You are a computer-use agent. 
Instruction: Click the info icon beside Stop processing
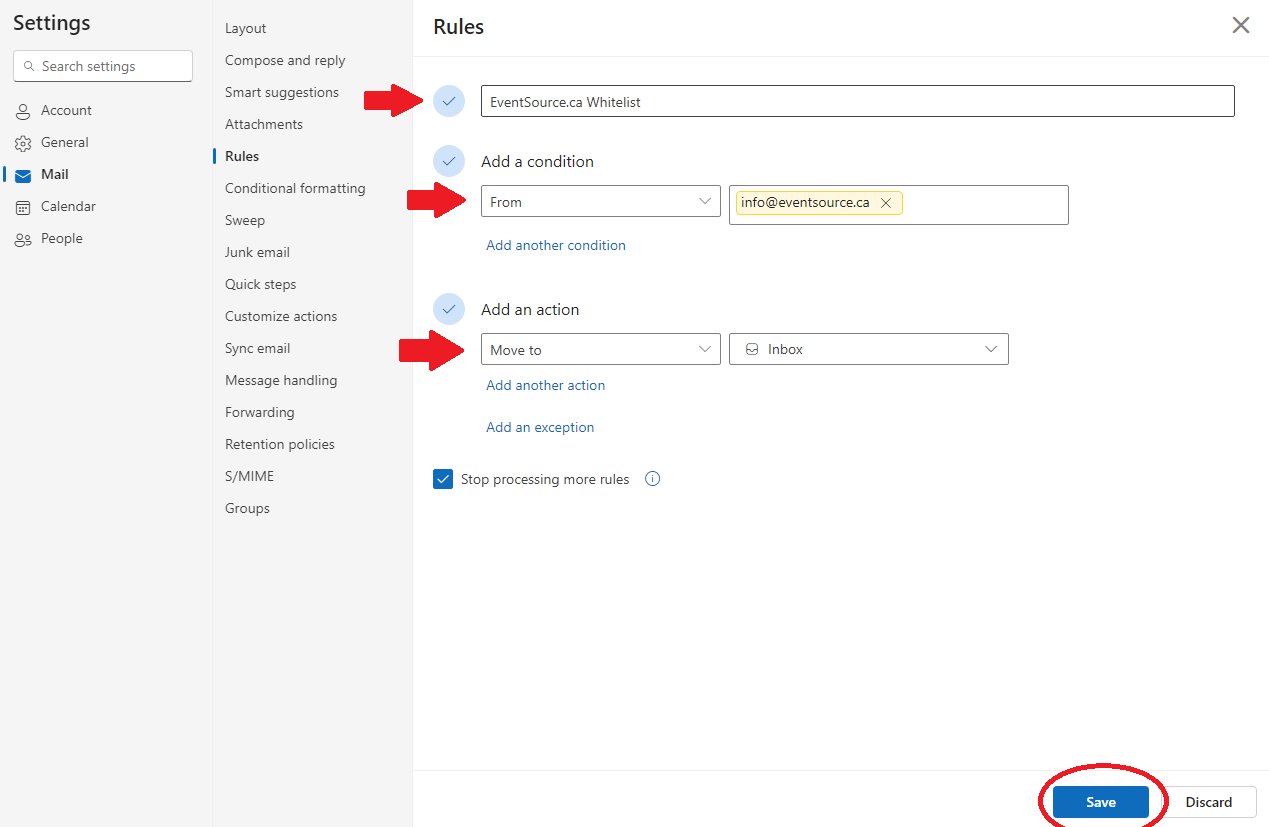point(653,479)
